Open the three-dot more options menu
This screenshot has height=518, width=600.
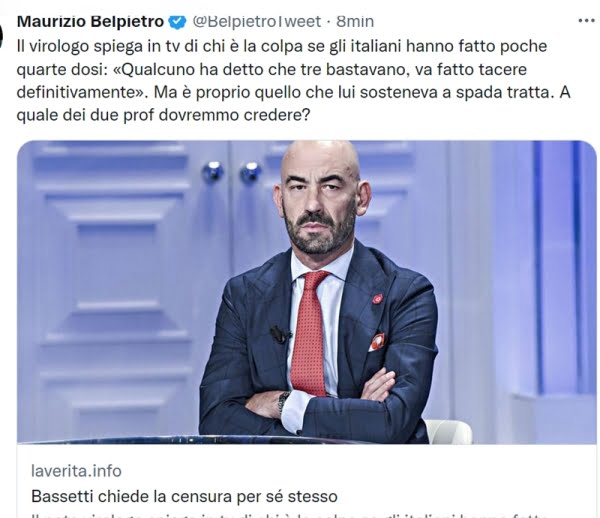coord(586,21)
